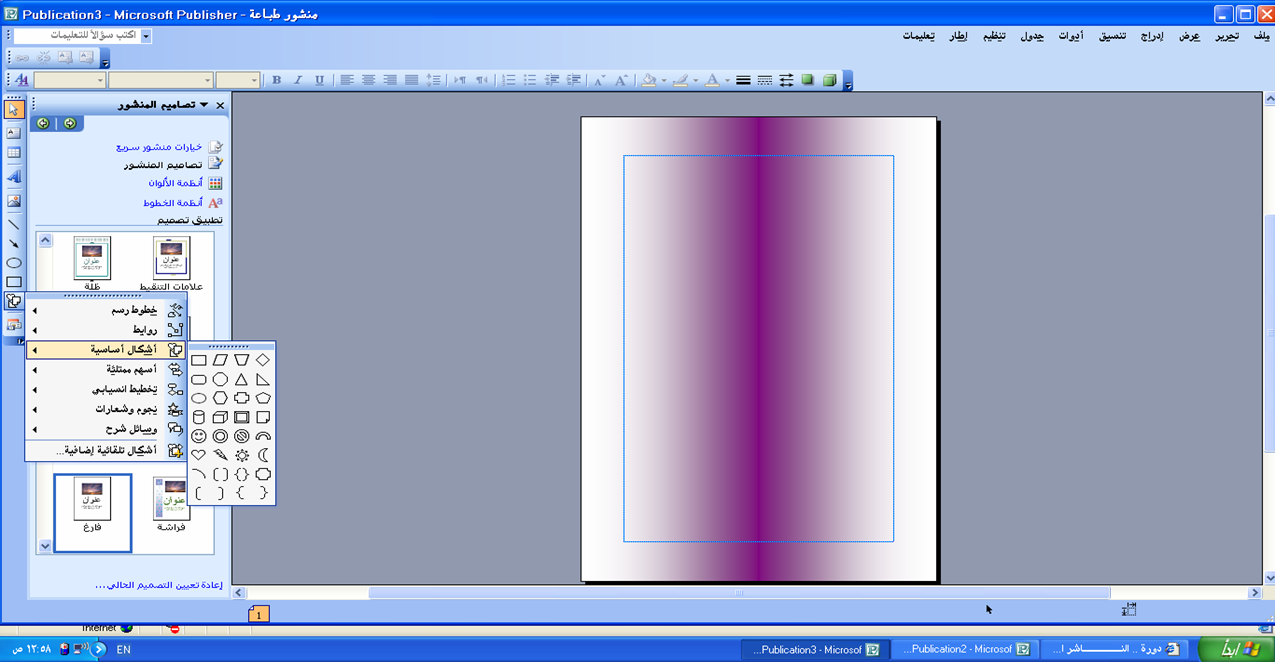Toggle Bold formatting
The height and width of the screenshot is (662, 1275).
click(x=276, y=80)
